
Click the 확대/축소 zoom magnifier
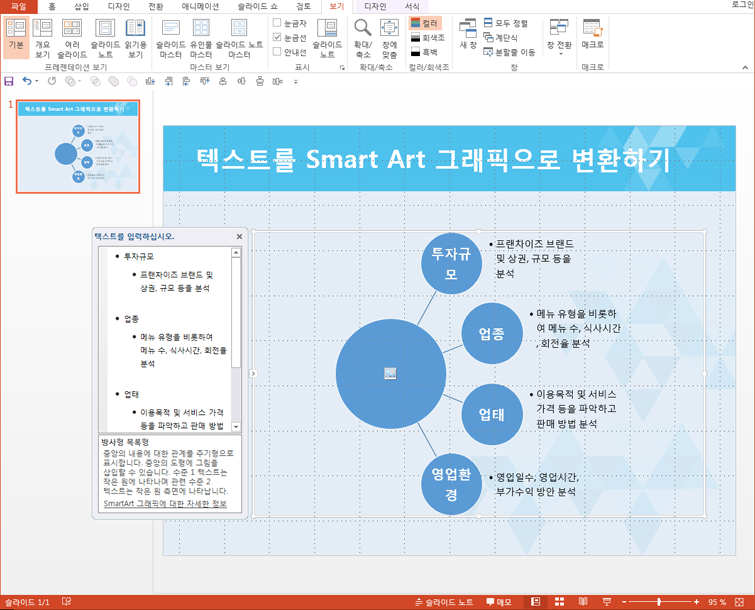(x=363, y=38)
